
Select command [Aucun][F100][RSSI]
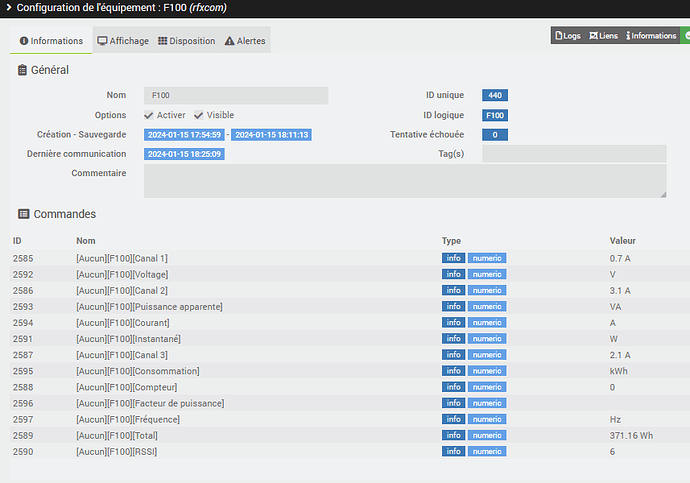click(x=117, y=452)
